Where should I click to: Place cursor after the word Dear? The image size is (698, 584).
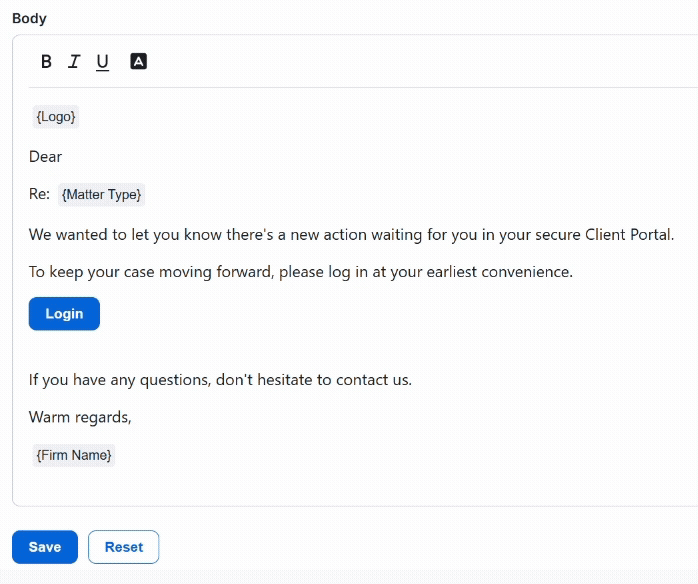(63, 157)
